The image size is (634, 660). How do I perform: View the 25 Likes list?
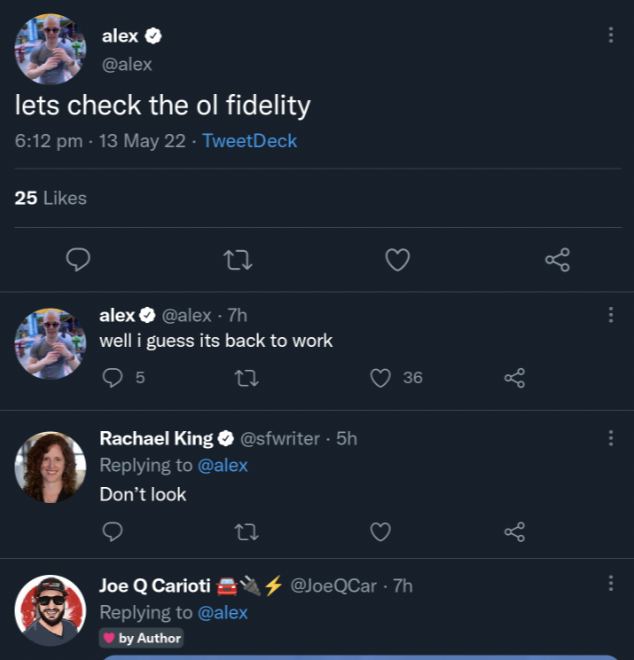(x=50, y=198)
